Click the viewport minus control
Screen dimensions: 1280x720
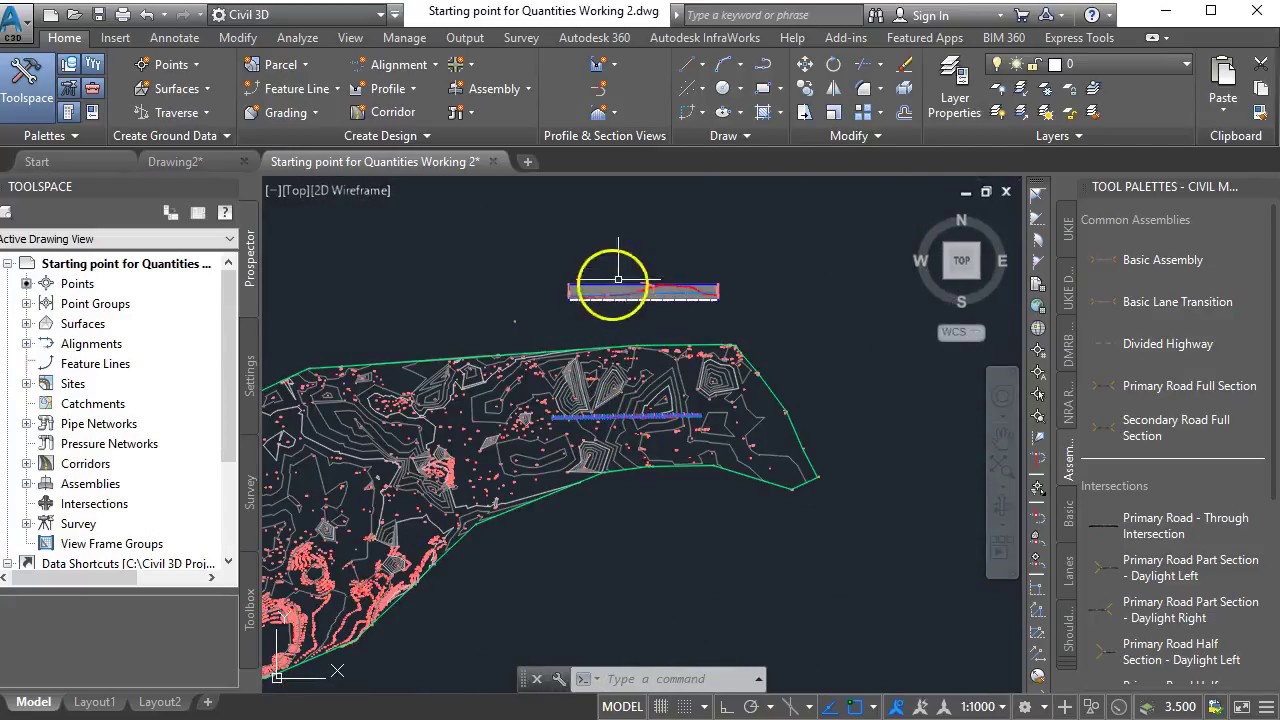click(x=273, y=190)
